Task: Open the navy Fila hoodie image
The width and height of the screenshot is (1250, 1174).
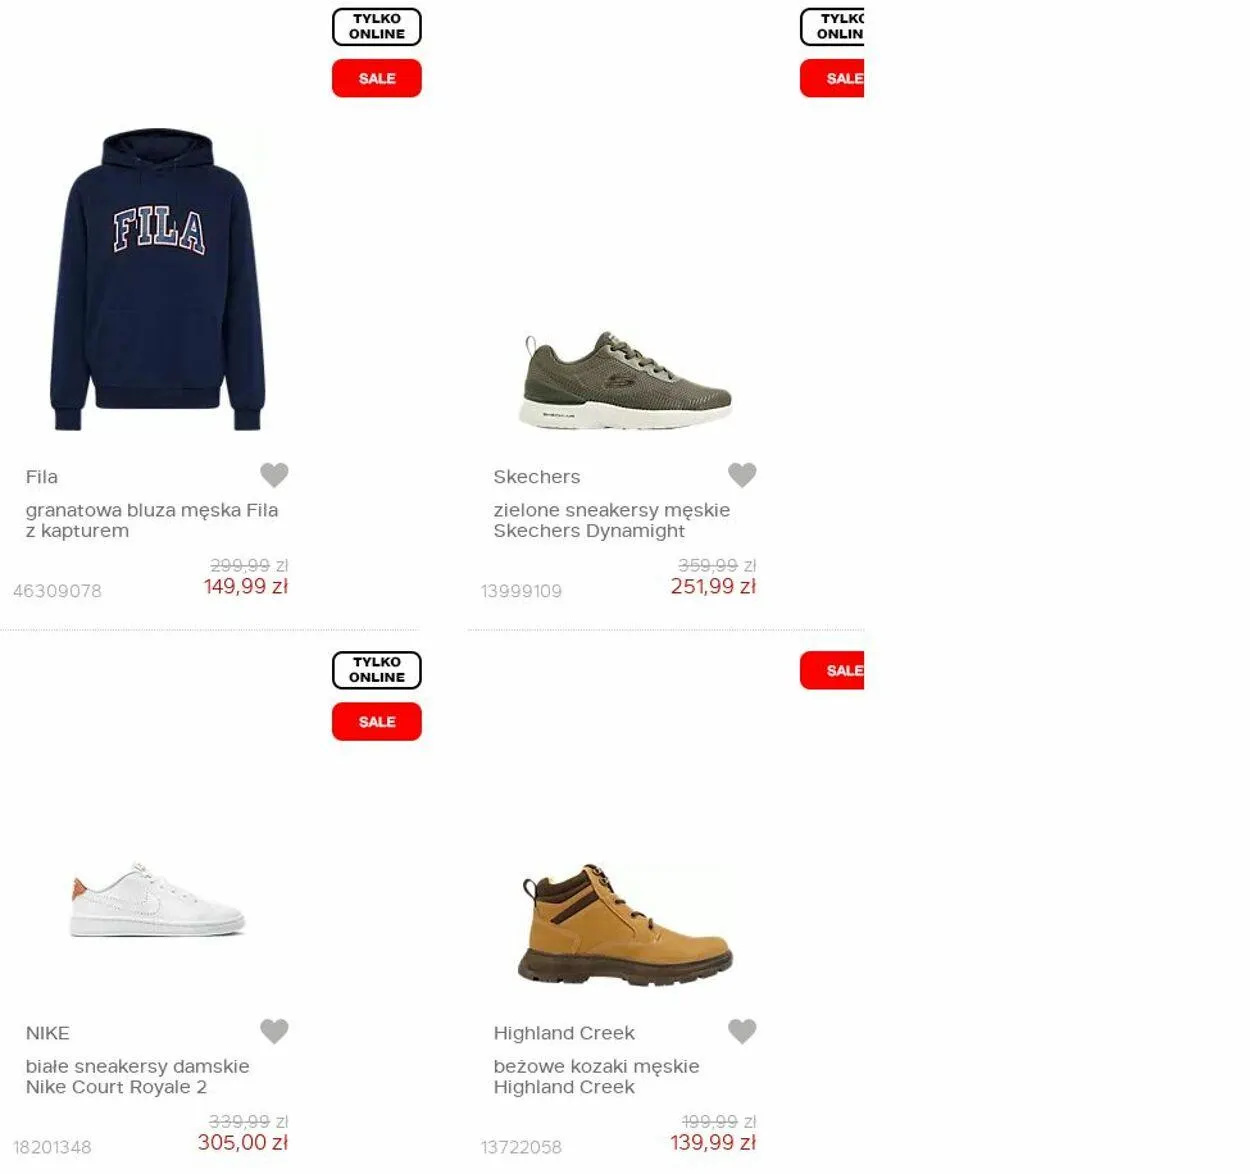Action: tap(158, 279)
